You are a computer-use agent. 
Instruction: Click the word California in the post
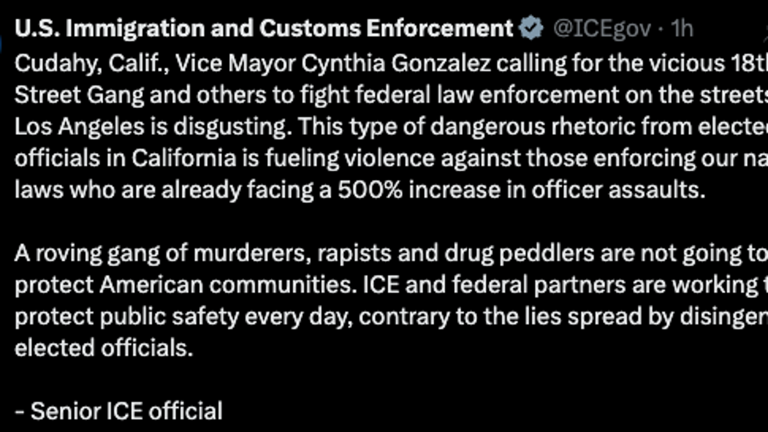(x=150, y=160)
